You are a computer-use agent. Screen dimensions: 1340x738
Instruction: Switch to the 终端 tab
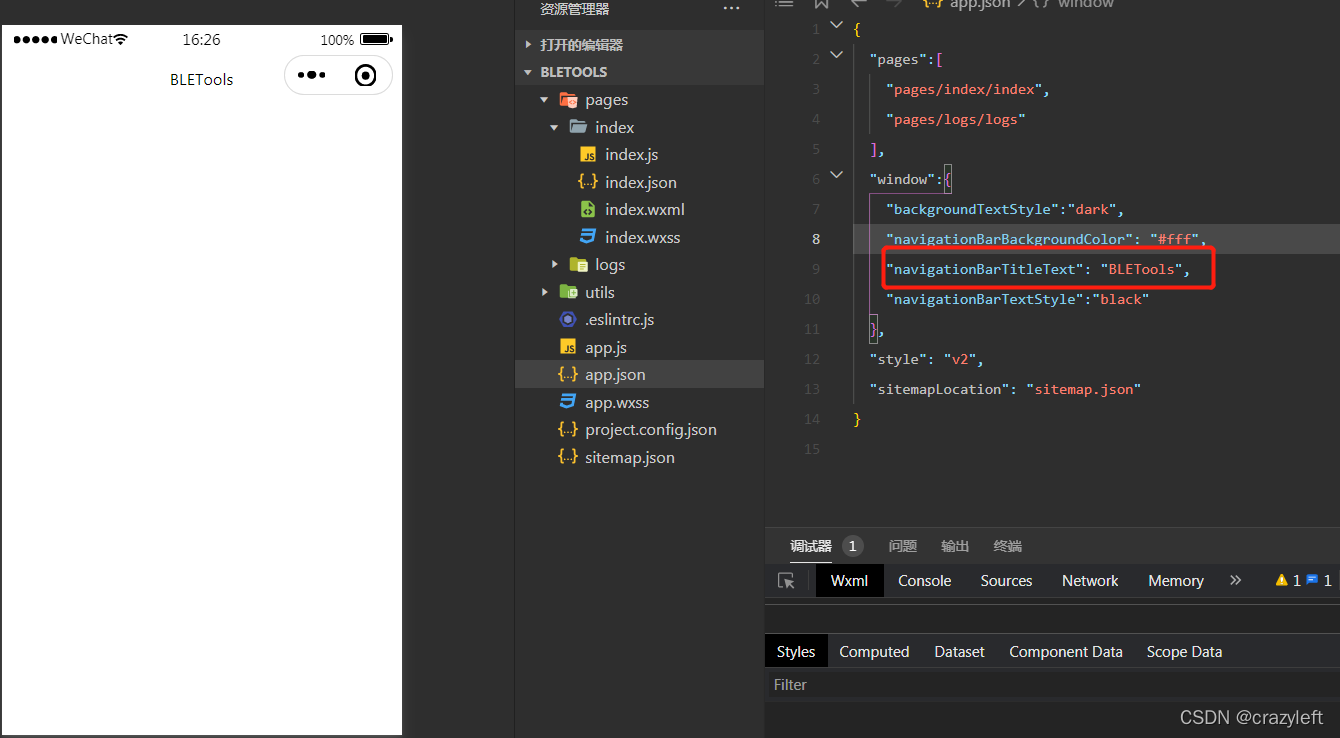(x=1007, y=546)
